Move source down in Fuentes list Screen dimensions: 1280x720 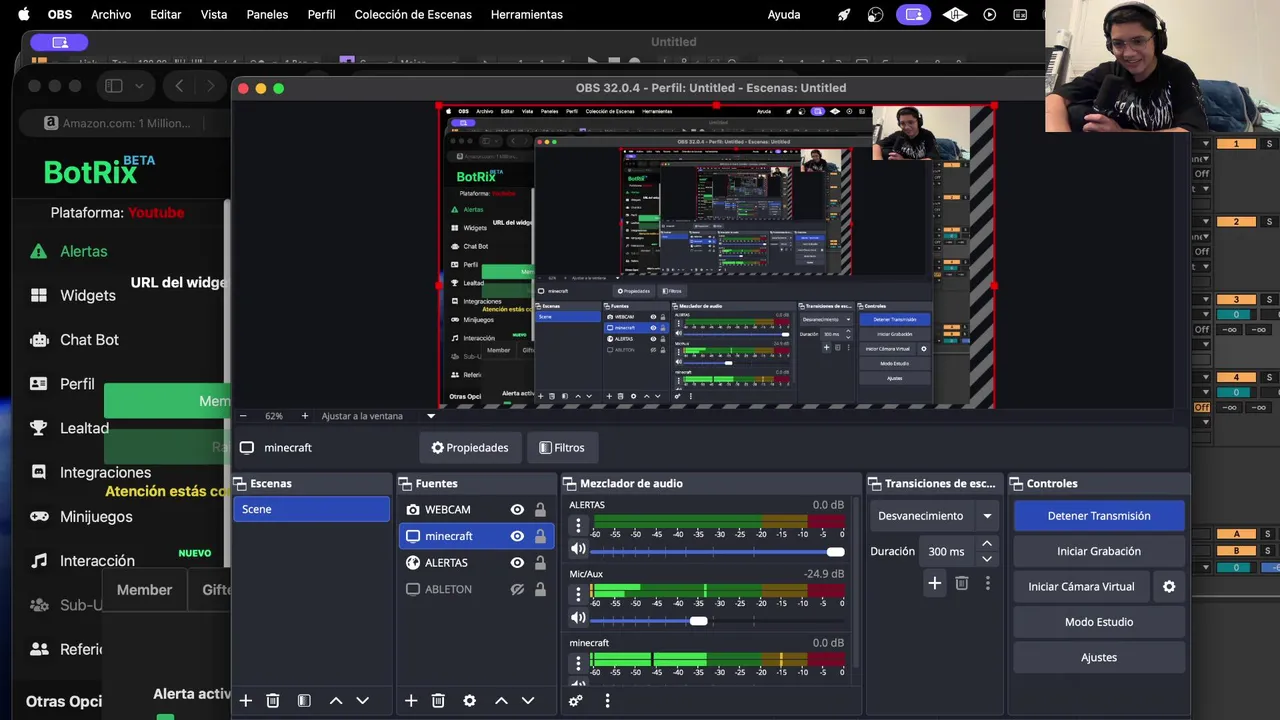528,701
